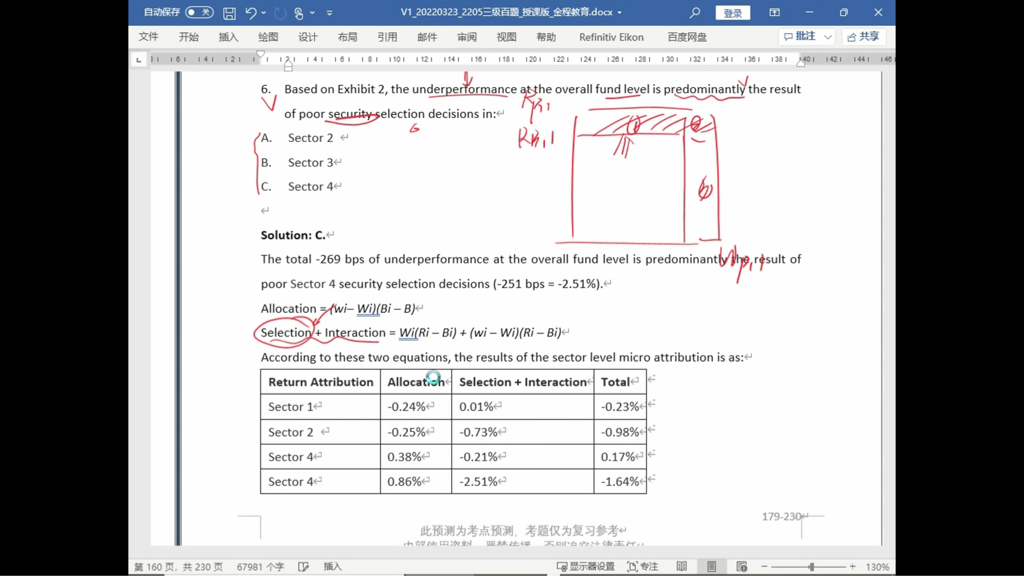Open the 百度网盘 tab
This screenshot has height=576, width=1024.
tap(687, 37)
